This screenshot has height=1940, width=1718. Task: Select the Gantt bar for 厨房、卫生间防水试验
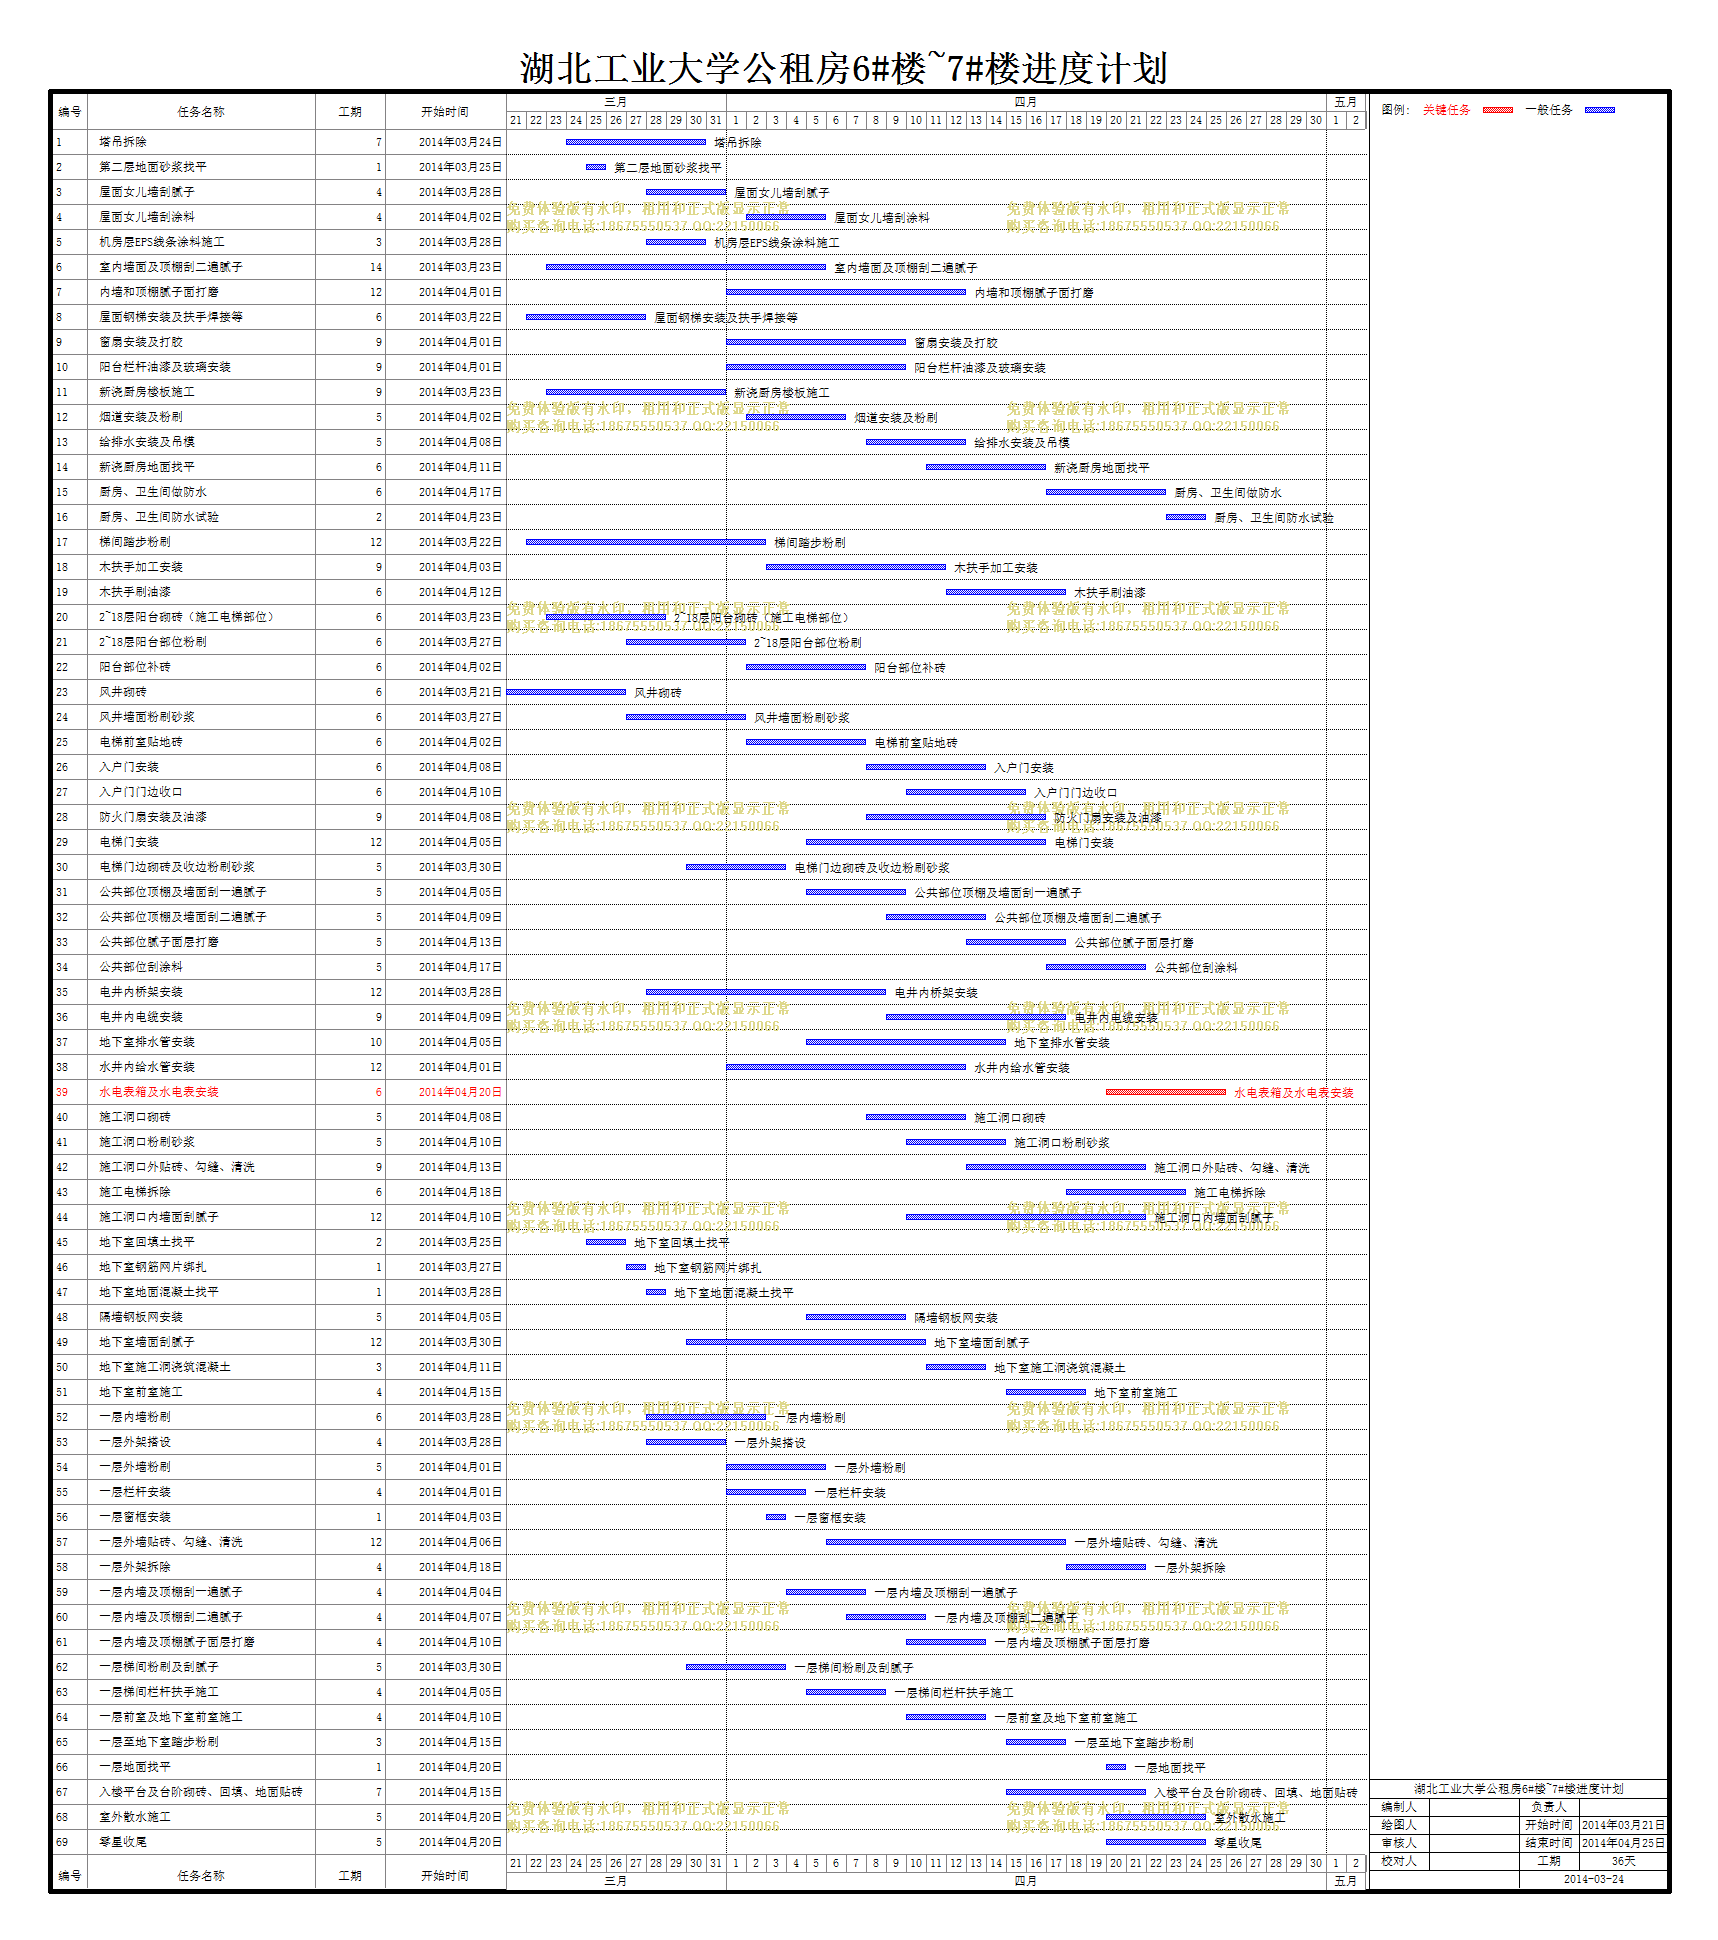[1186, 517]
